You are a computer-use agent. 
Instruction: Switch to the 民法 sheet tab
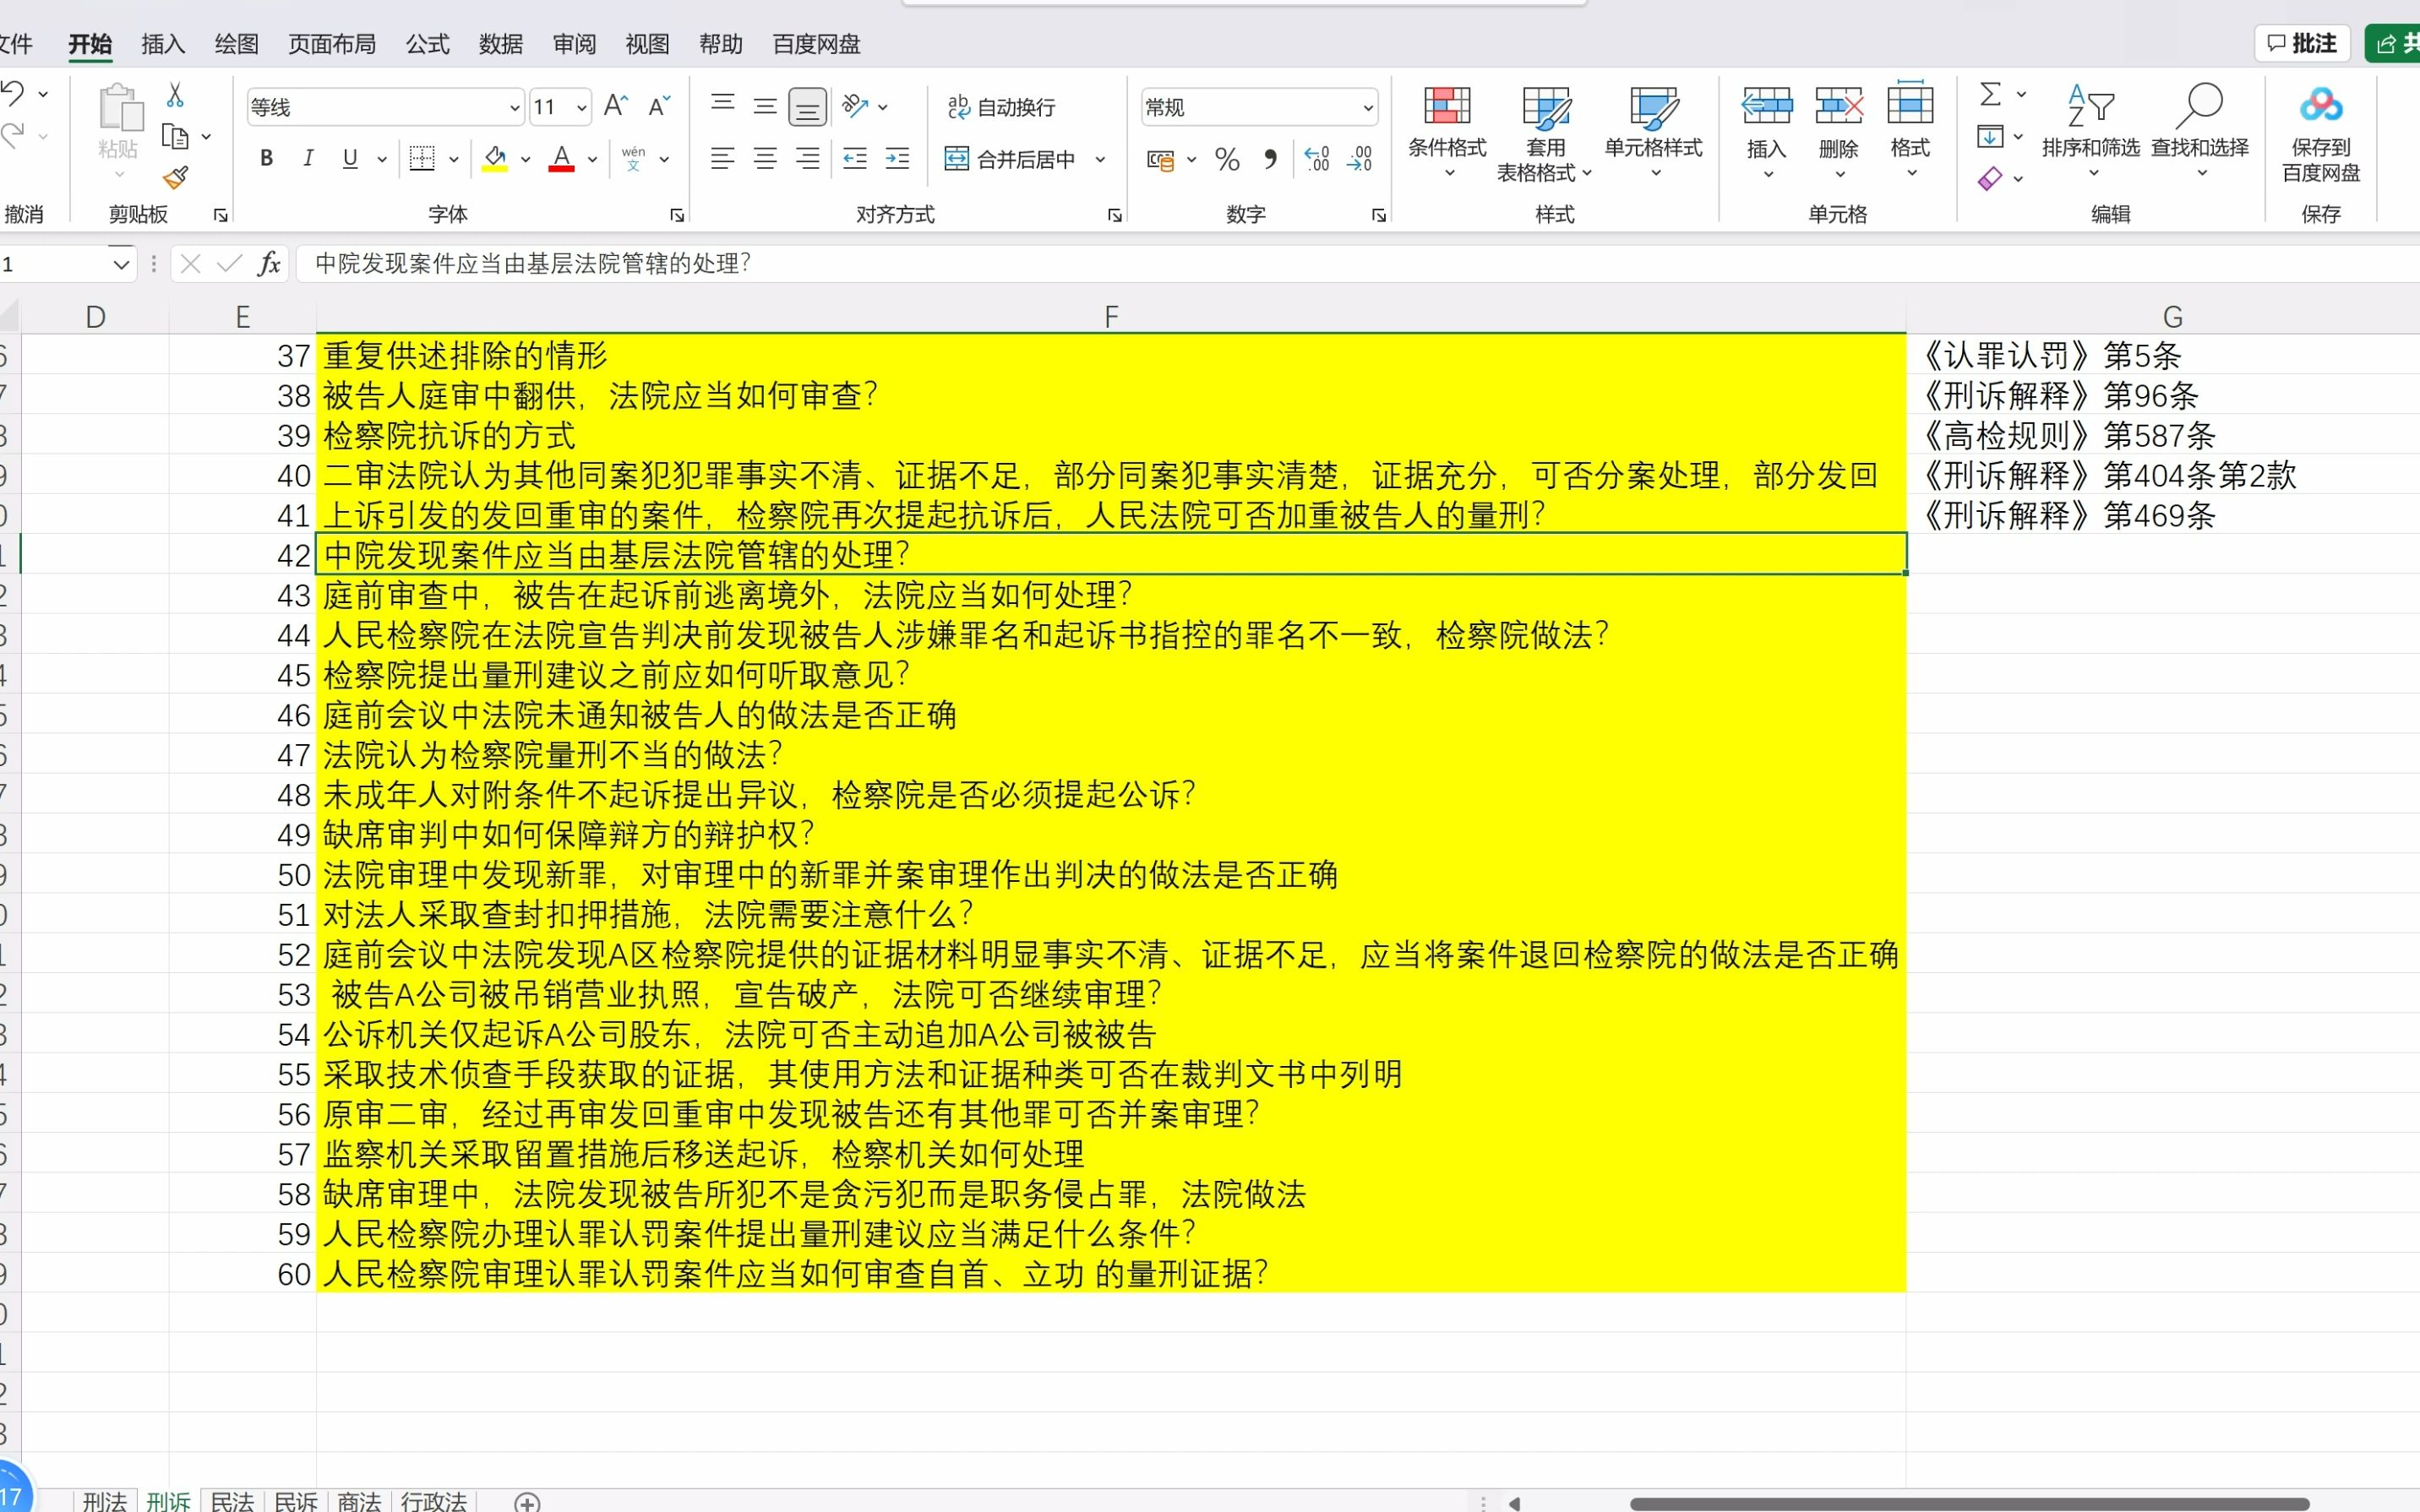[232, 1501]
